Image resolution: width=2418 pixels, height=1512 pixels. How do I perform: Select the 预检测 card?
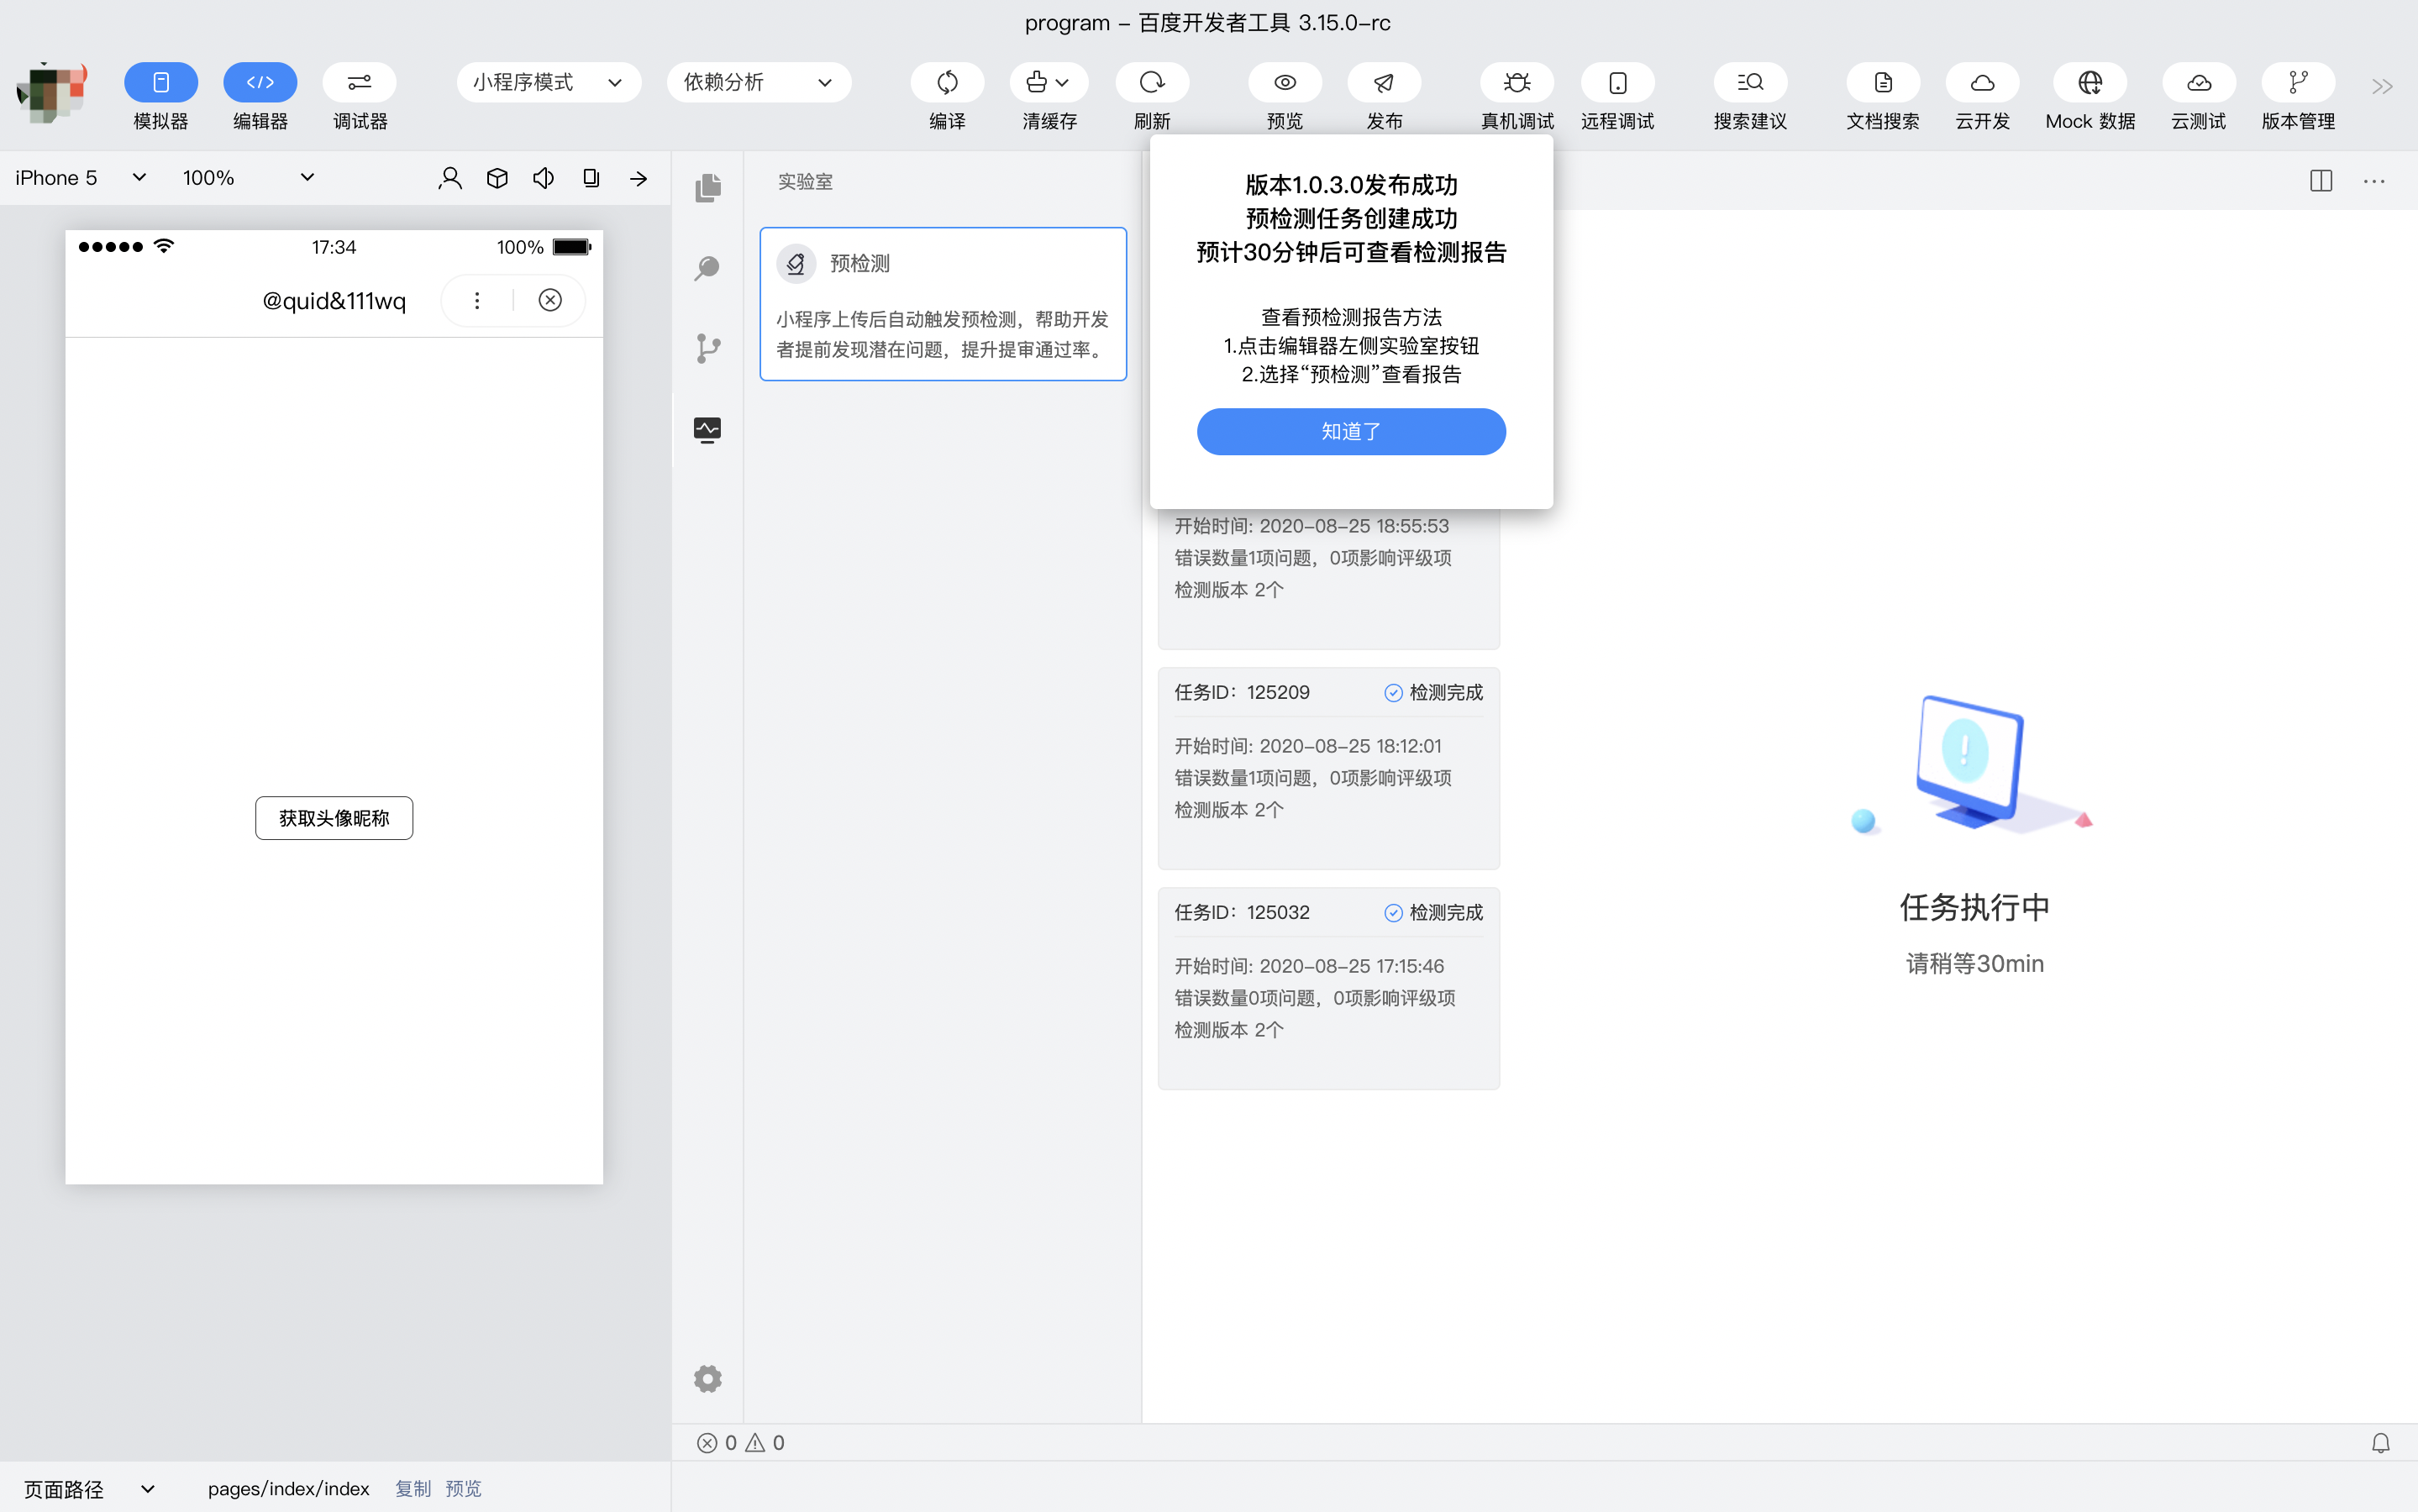point(943,304)
